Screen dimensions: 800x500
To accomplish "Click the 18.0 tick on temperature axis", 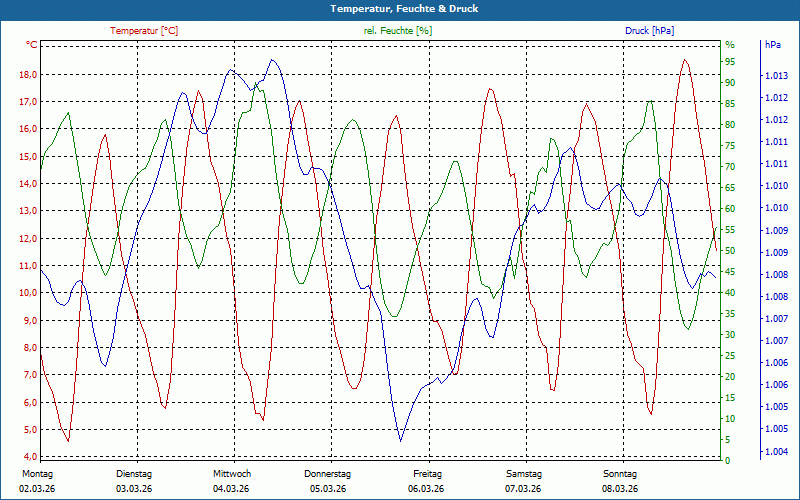I will (28, 75).
